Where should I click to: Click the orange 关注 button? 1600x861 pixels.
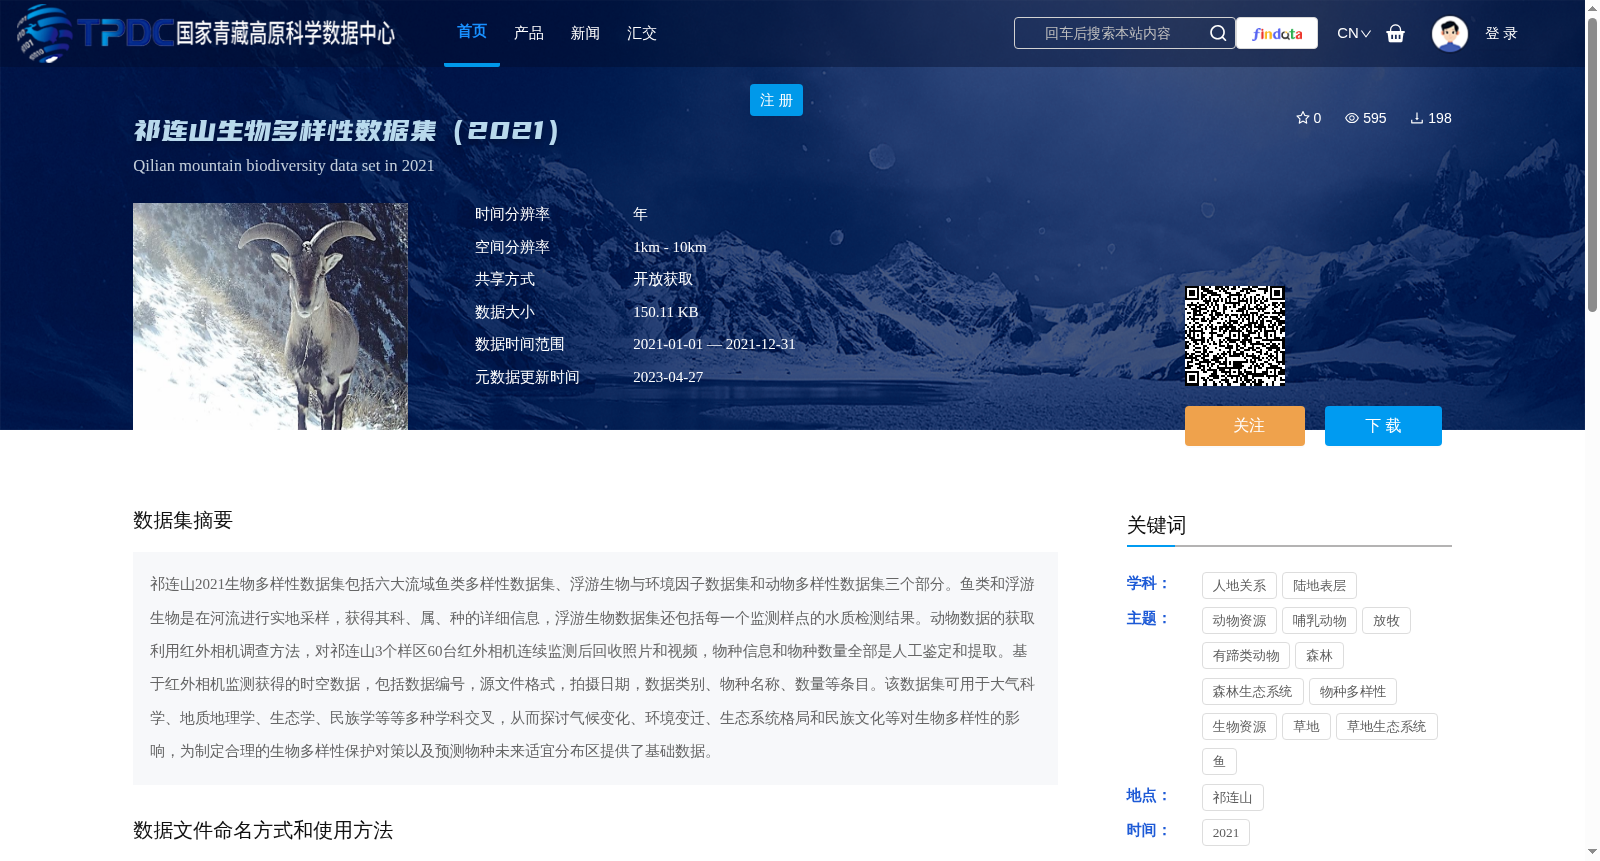(1245, 426)
